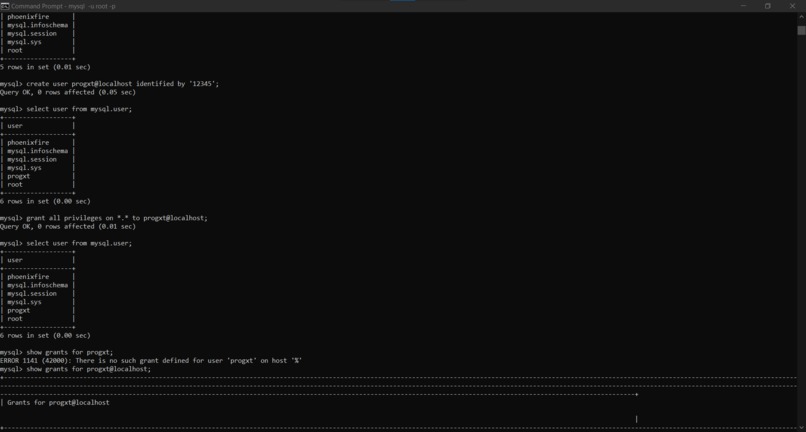Open the Command Prompt system menu icon
806x432 pixels.
tap(4, 6)
